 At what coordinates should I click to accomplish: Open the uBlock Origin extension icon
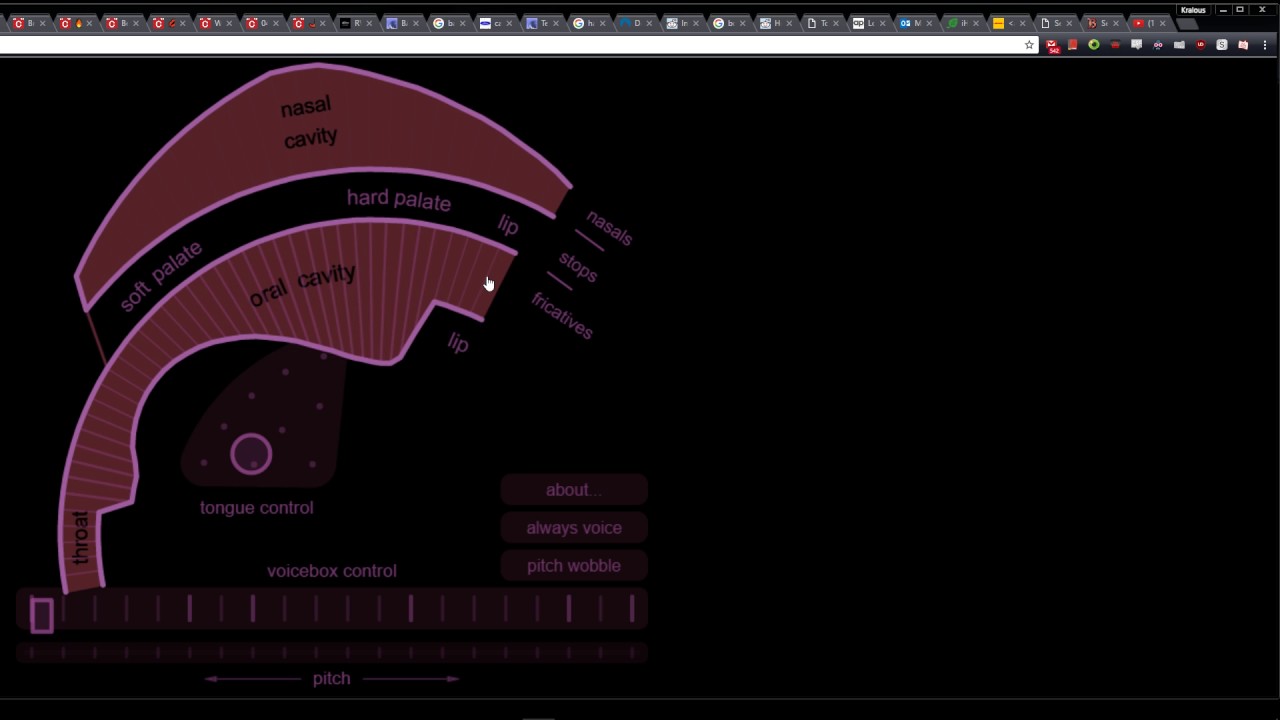tap(1200, 45)
